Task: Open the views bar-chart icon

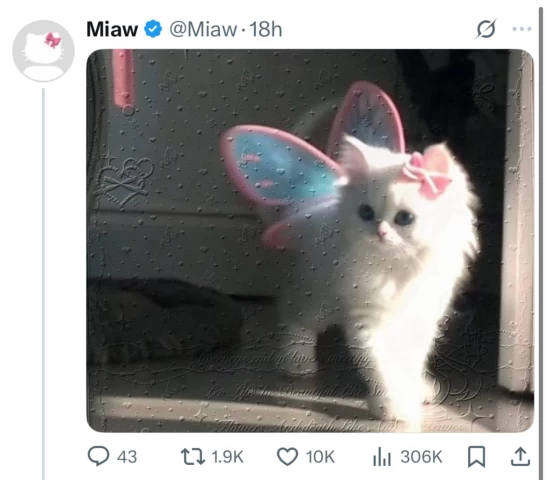Action: tap(382, 457)
